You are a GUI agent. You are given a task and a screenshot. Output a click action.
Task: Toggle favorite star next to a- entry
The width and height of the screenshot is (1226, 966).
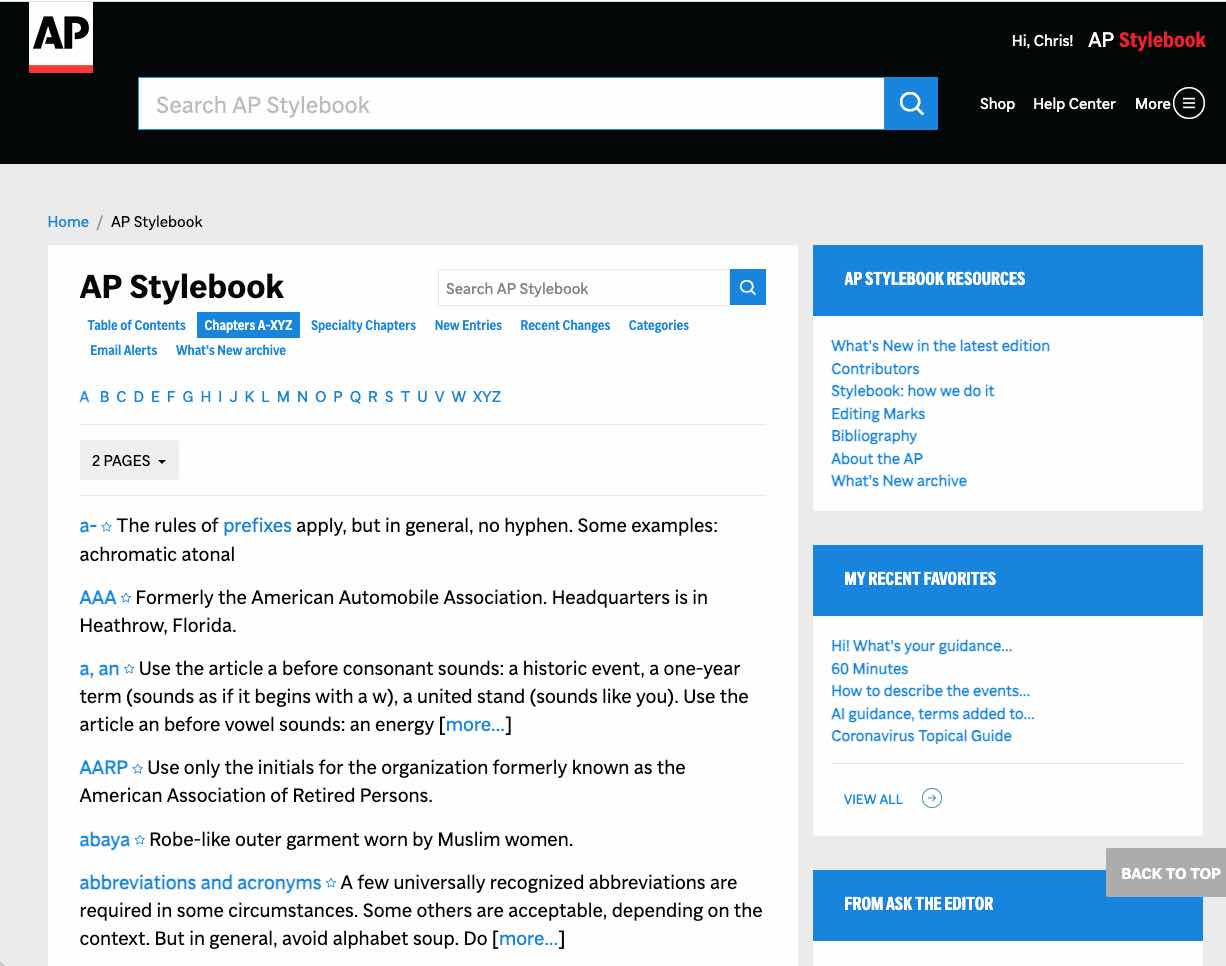point(107,526)
